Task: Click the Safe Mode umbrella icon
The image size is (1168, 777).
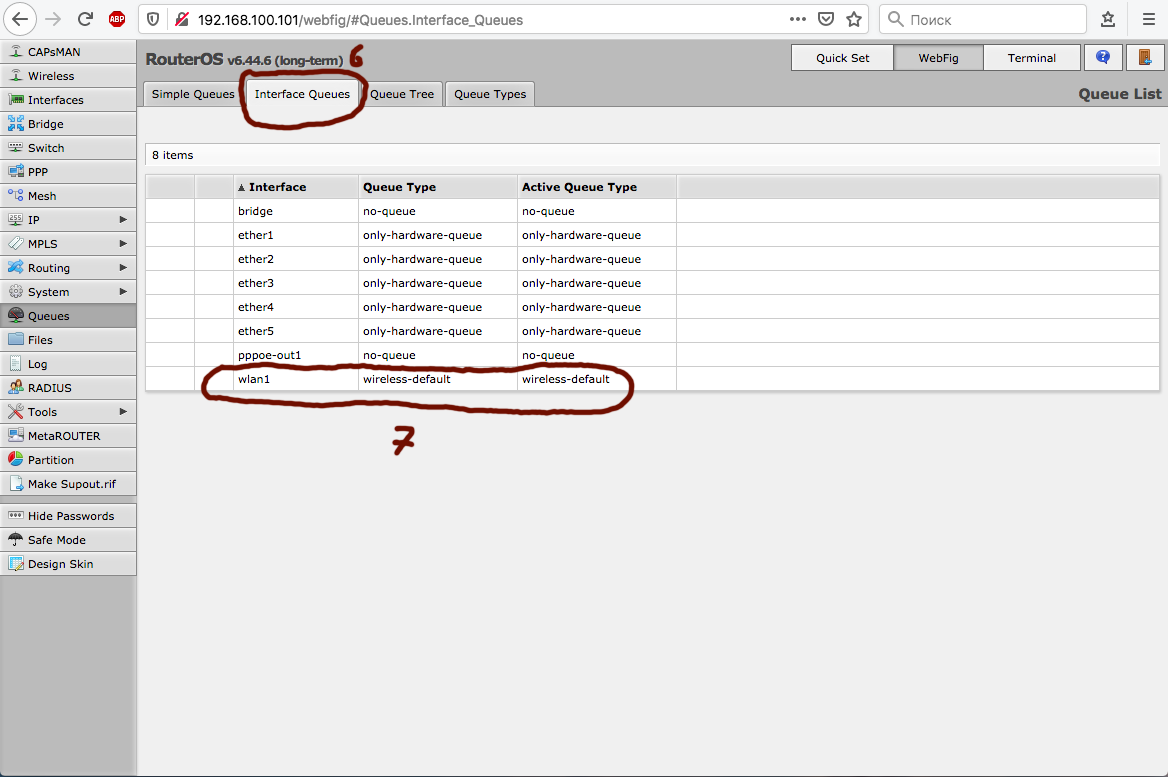Action: pos(16,539)
